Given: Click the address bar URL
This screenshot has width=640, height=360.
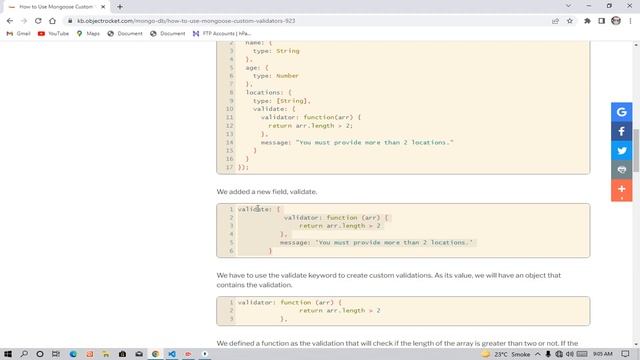Looking at the screenshot, I should click(x=186, y=21).
